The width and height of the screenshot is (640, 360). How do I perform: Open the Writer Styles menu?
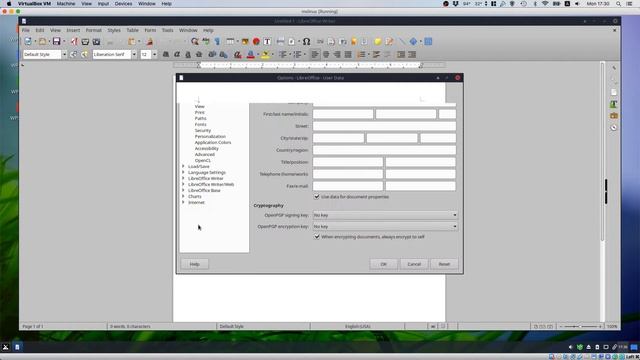click(114, 30)
